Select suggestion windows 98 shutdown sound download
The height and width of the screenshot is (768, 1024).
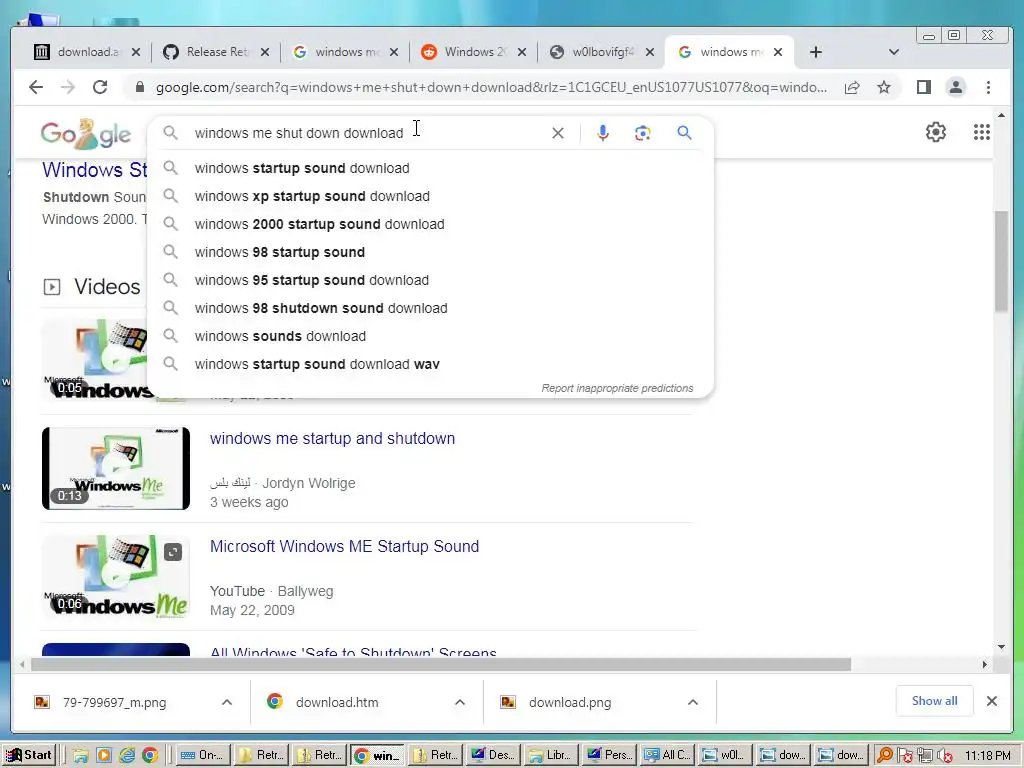(430, 308)
